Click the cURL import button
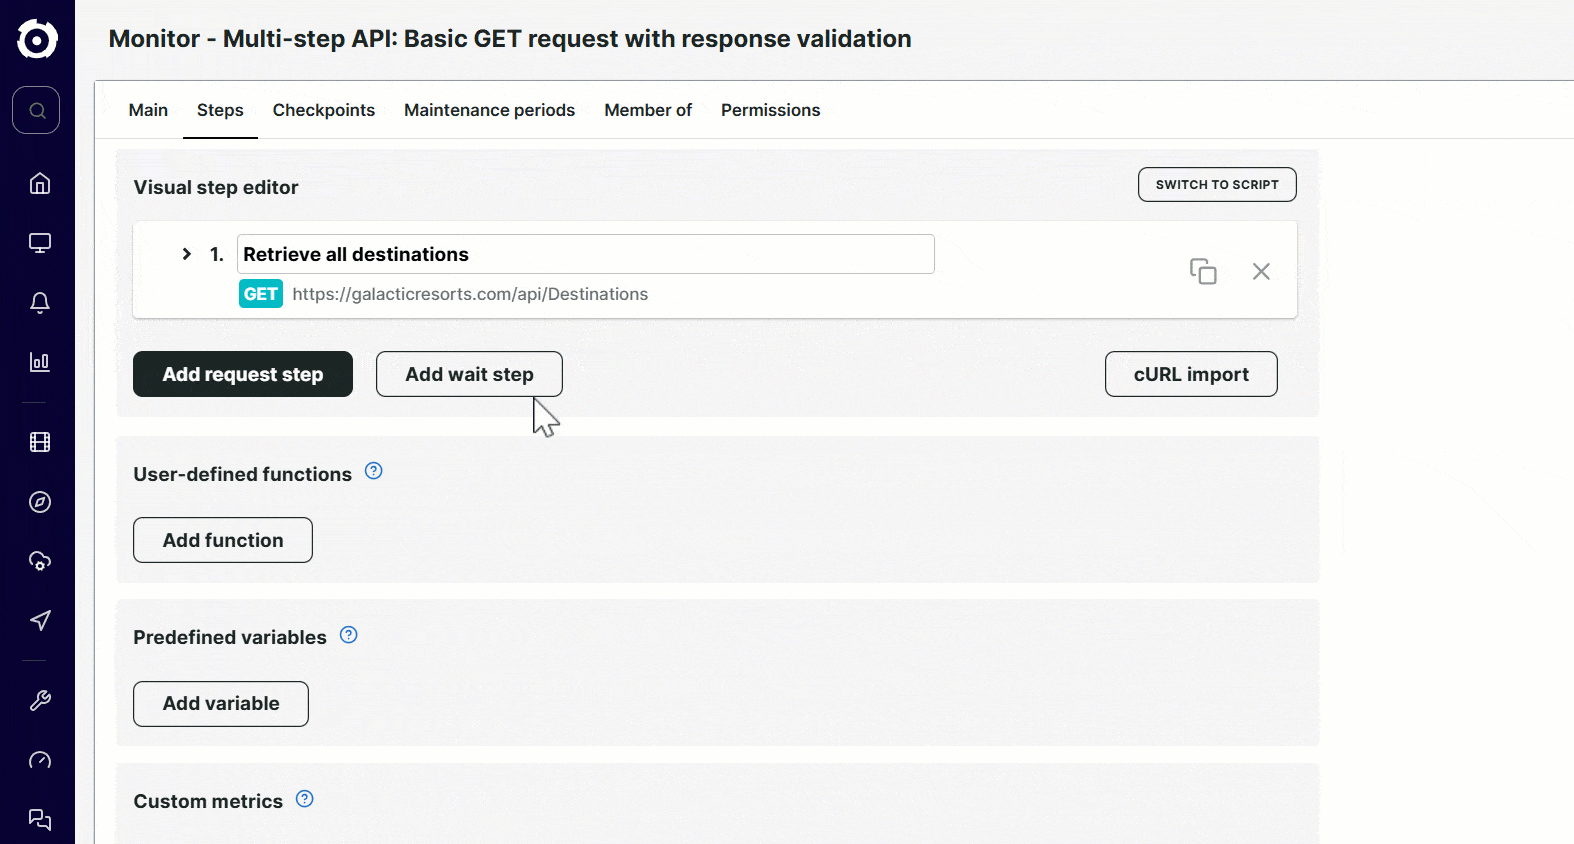Image resolution: width=1574 pixels, height=844 pixels. 1191,374
